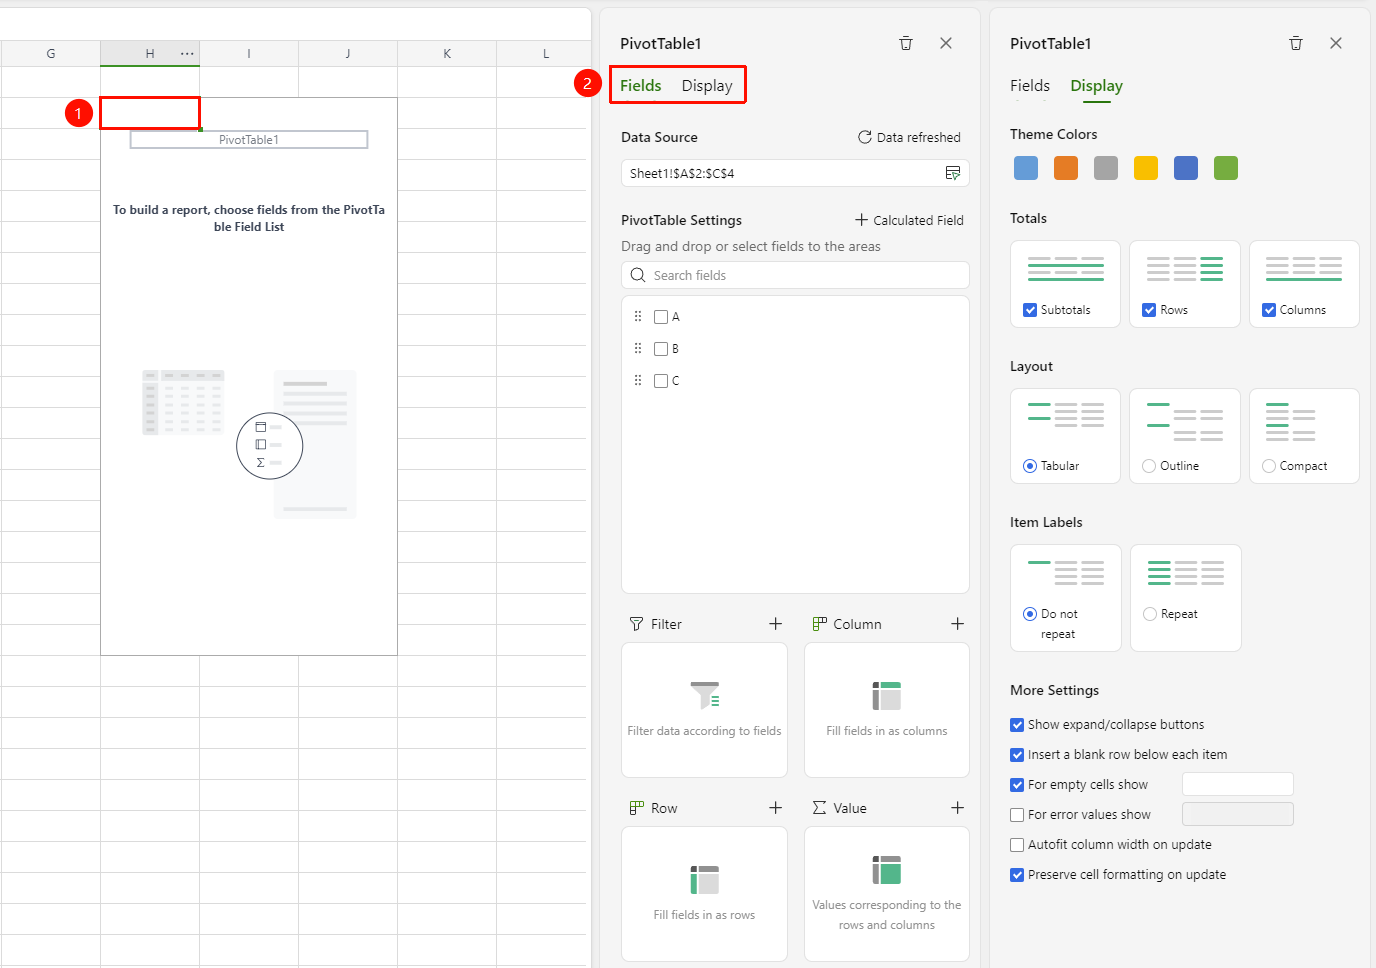Switch to Fields tab above Theme Colors
Viewport: 1376px width, 968px height.
1030,86
